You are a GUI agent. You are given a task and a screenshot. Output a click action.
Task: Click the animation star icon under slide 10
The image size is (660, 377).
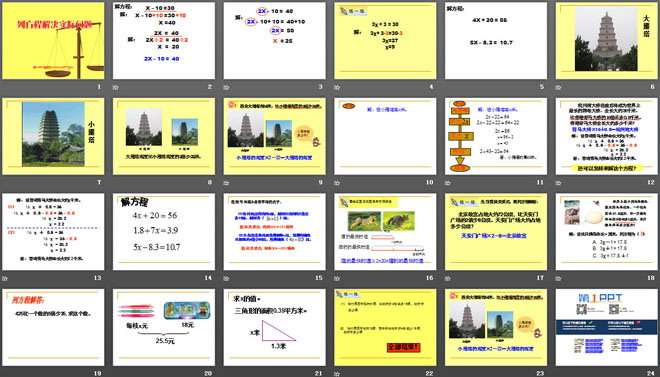point(337,183)
